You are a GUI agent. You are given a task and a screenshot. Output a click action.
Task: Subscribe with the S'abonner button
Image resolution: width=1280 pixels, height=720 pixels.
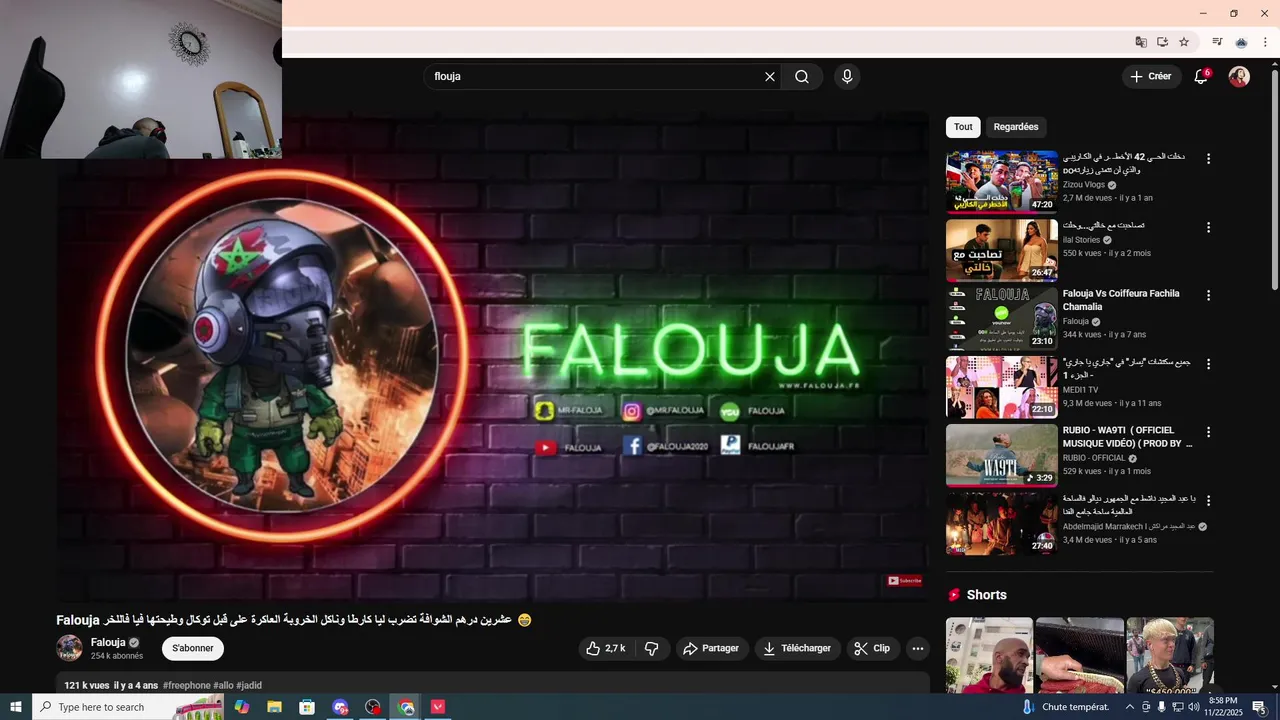click(193, 649)
